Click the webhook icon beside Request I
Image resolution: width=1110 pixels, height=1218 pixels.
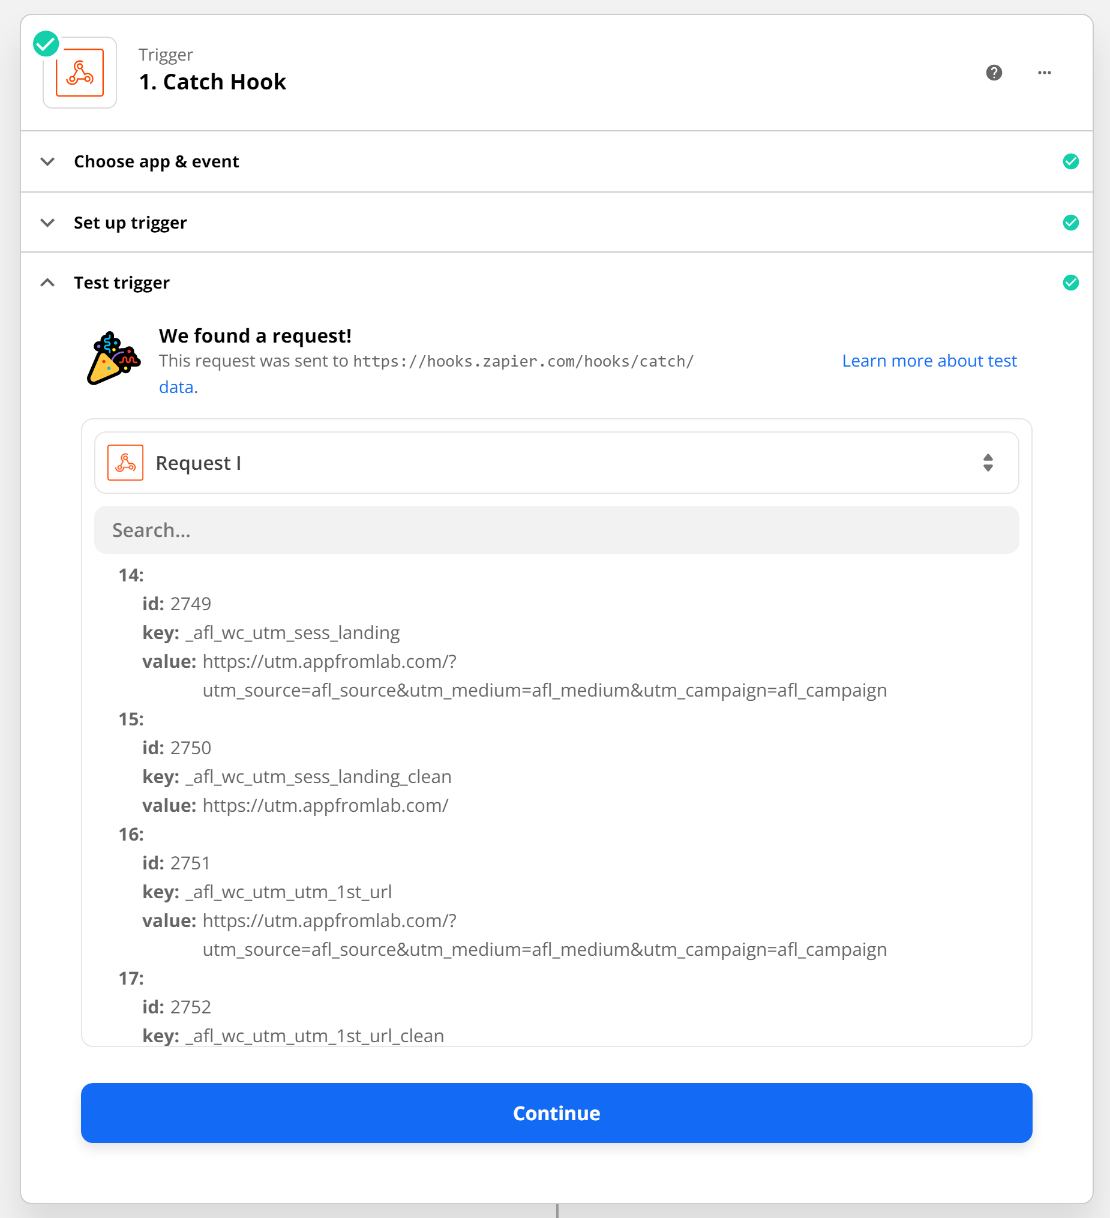(125, 462)
